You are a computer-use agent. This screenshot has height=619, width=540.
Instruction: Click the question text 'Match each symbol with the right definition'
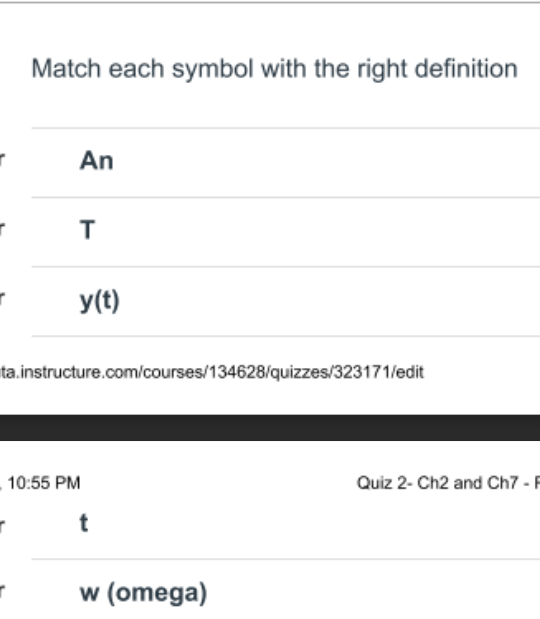pyautogui.click(x=274, y=69)
